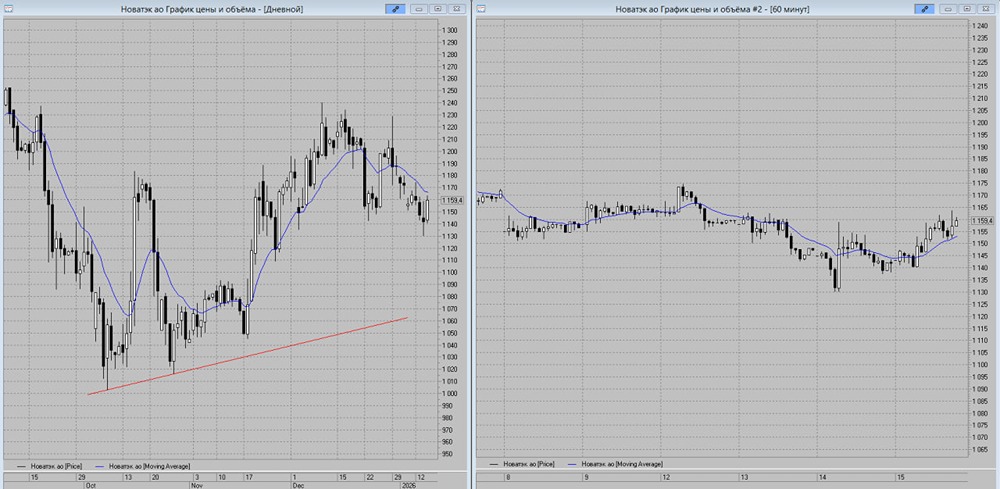This screenshot has width=1000, height=489.
Task: Click the 1 000 level on the daily price axis
Action: [x=452, y=394]
